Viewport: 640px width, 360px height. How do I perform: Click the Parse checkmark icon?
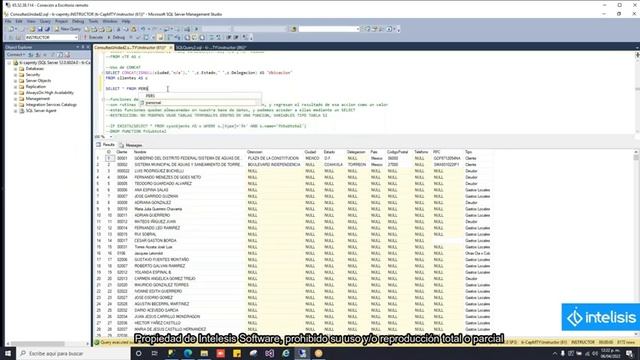[138, 38]
